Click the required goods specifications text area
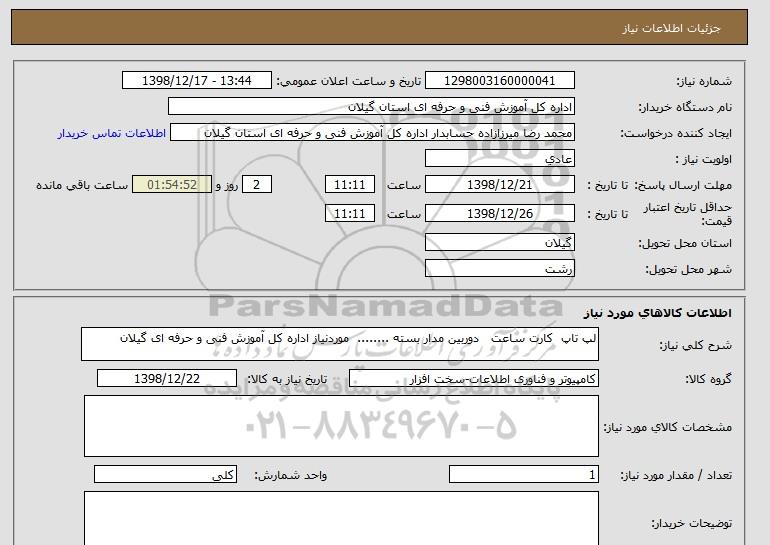Screen dimensions: 770x545 pos(341,426)
